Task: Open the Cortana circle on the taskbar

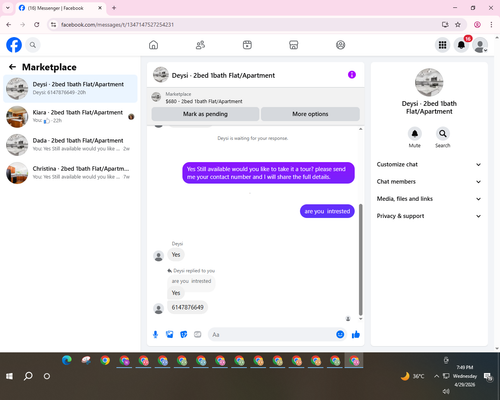Action: [47, 376]
